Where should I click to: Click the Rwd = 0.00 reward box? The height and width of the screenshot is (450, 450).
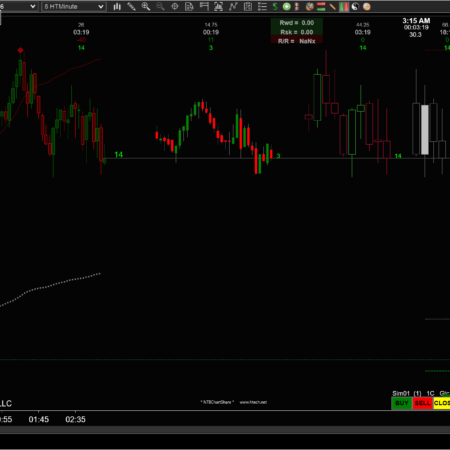[x=297, y=23]
